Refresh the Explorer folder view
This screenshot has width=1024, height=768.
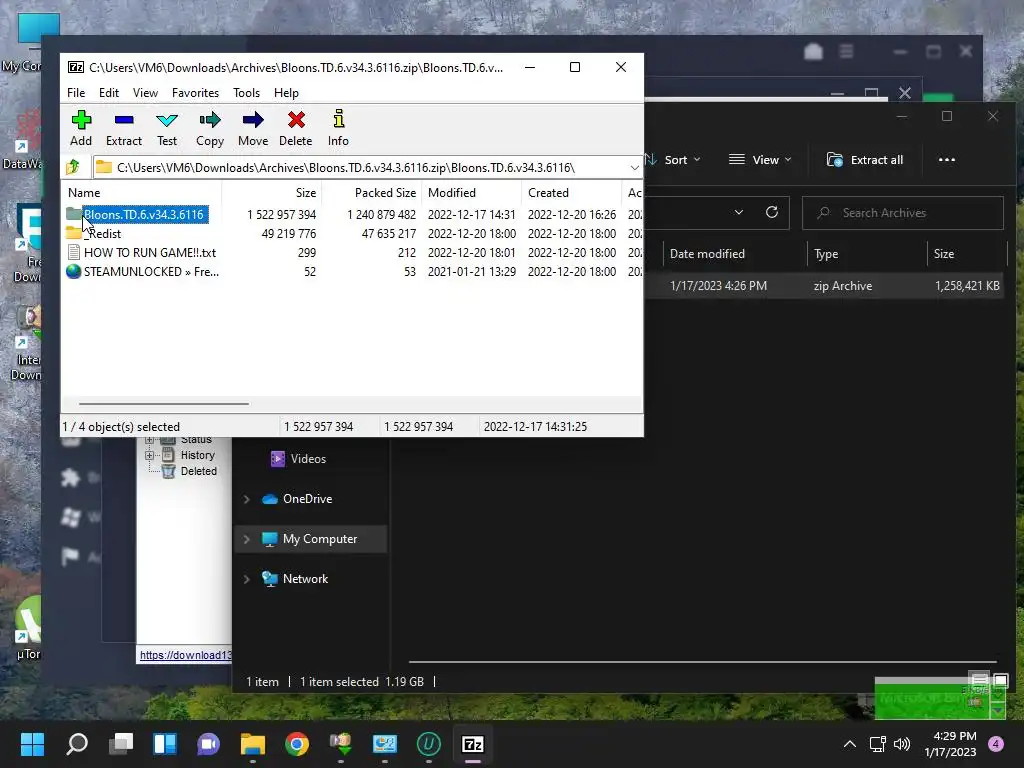click(772, 212)
